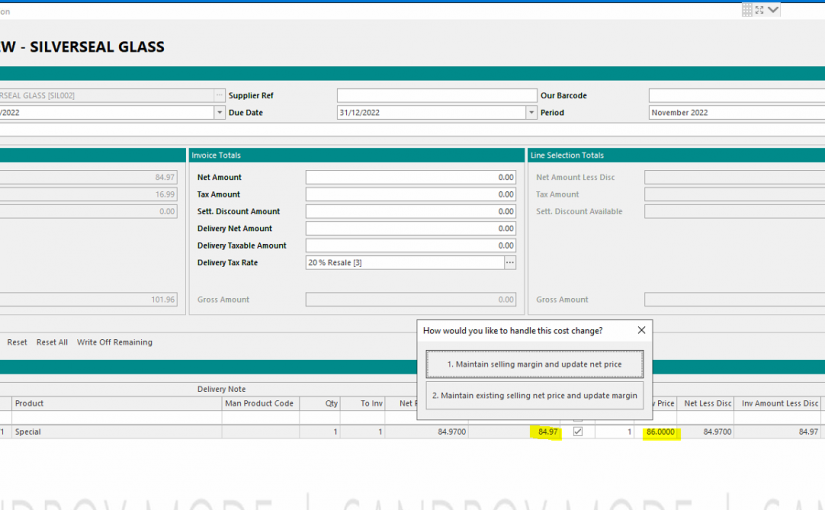Viewport: 825px width, 510px height.
Task: Expand the chevron down icon at top right
Action: point(773,10)
